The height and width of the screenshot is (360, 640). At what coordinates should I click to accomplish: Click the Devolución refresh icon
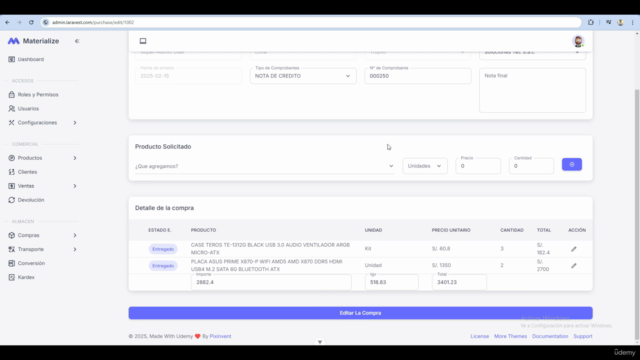click(x=11, y=200)
